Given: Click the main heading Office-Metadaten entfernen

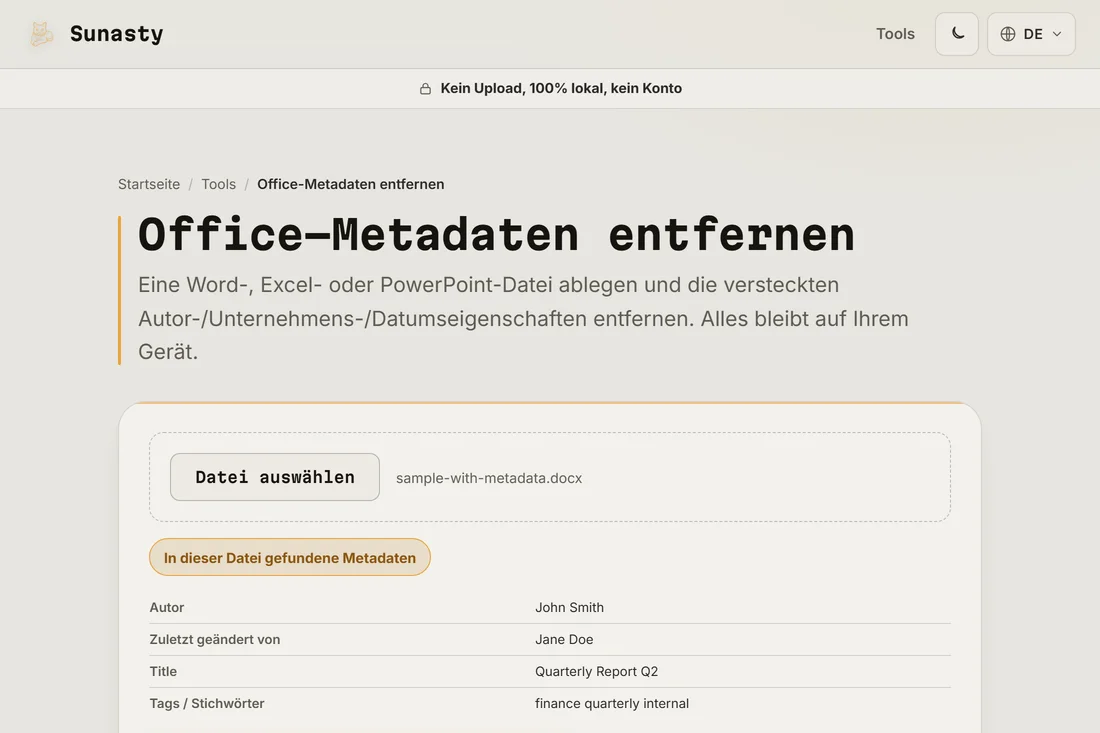Looking at the screenshot, I should click(497, 234).
